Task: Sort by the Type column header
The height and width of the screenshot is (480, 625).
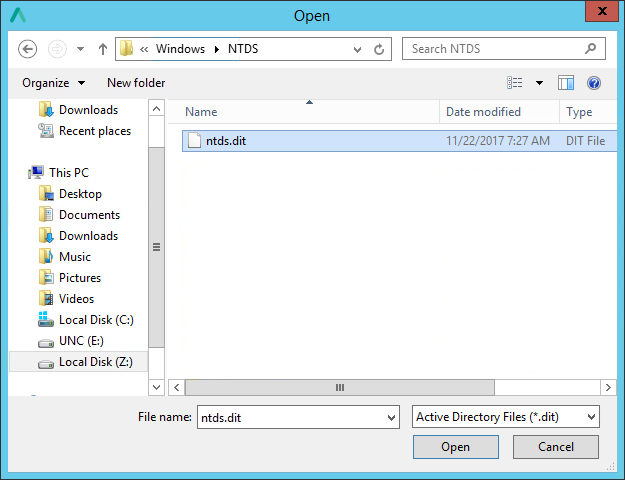Action: tap(588, 112)
